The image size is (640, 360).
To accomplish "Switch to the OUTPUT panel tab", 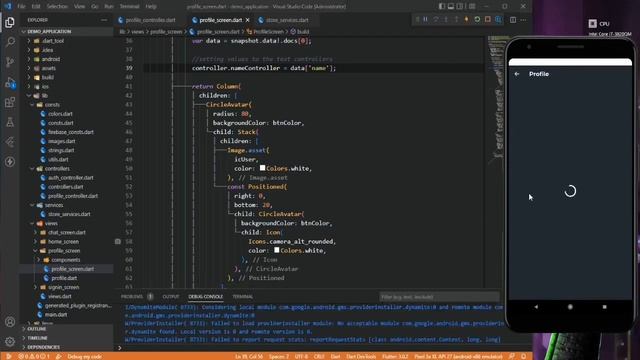I will (x=171, y=297).
